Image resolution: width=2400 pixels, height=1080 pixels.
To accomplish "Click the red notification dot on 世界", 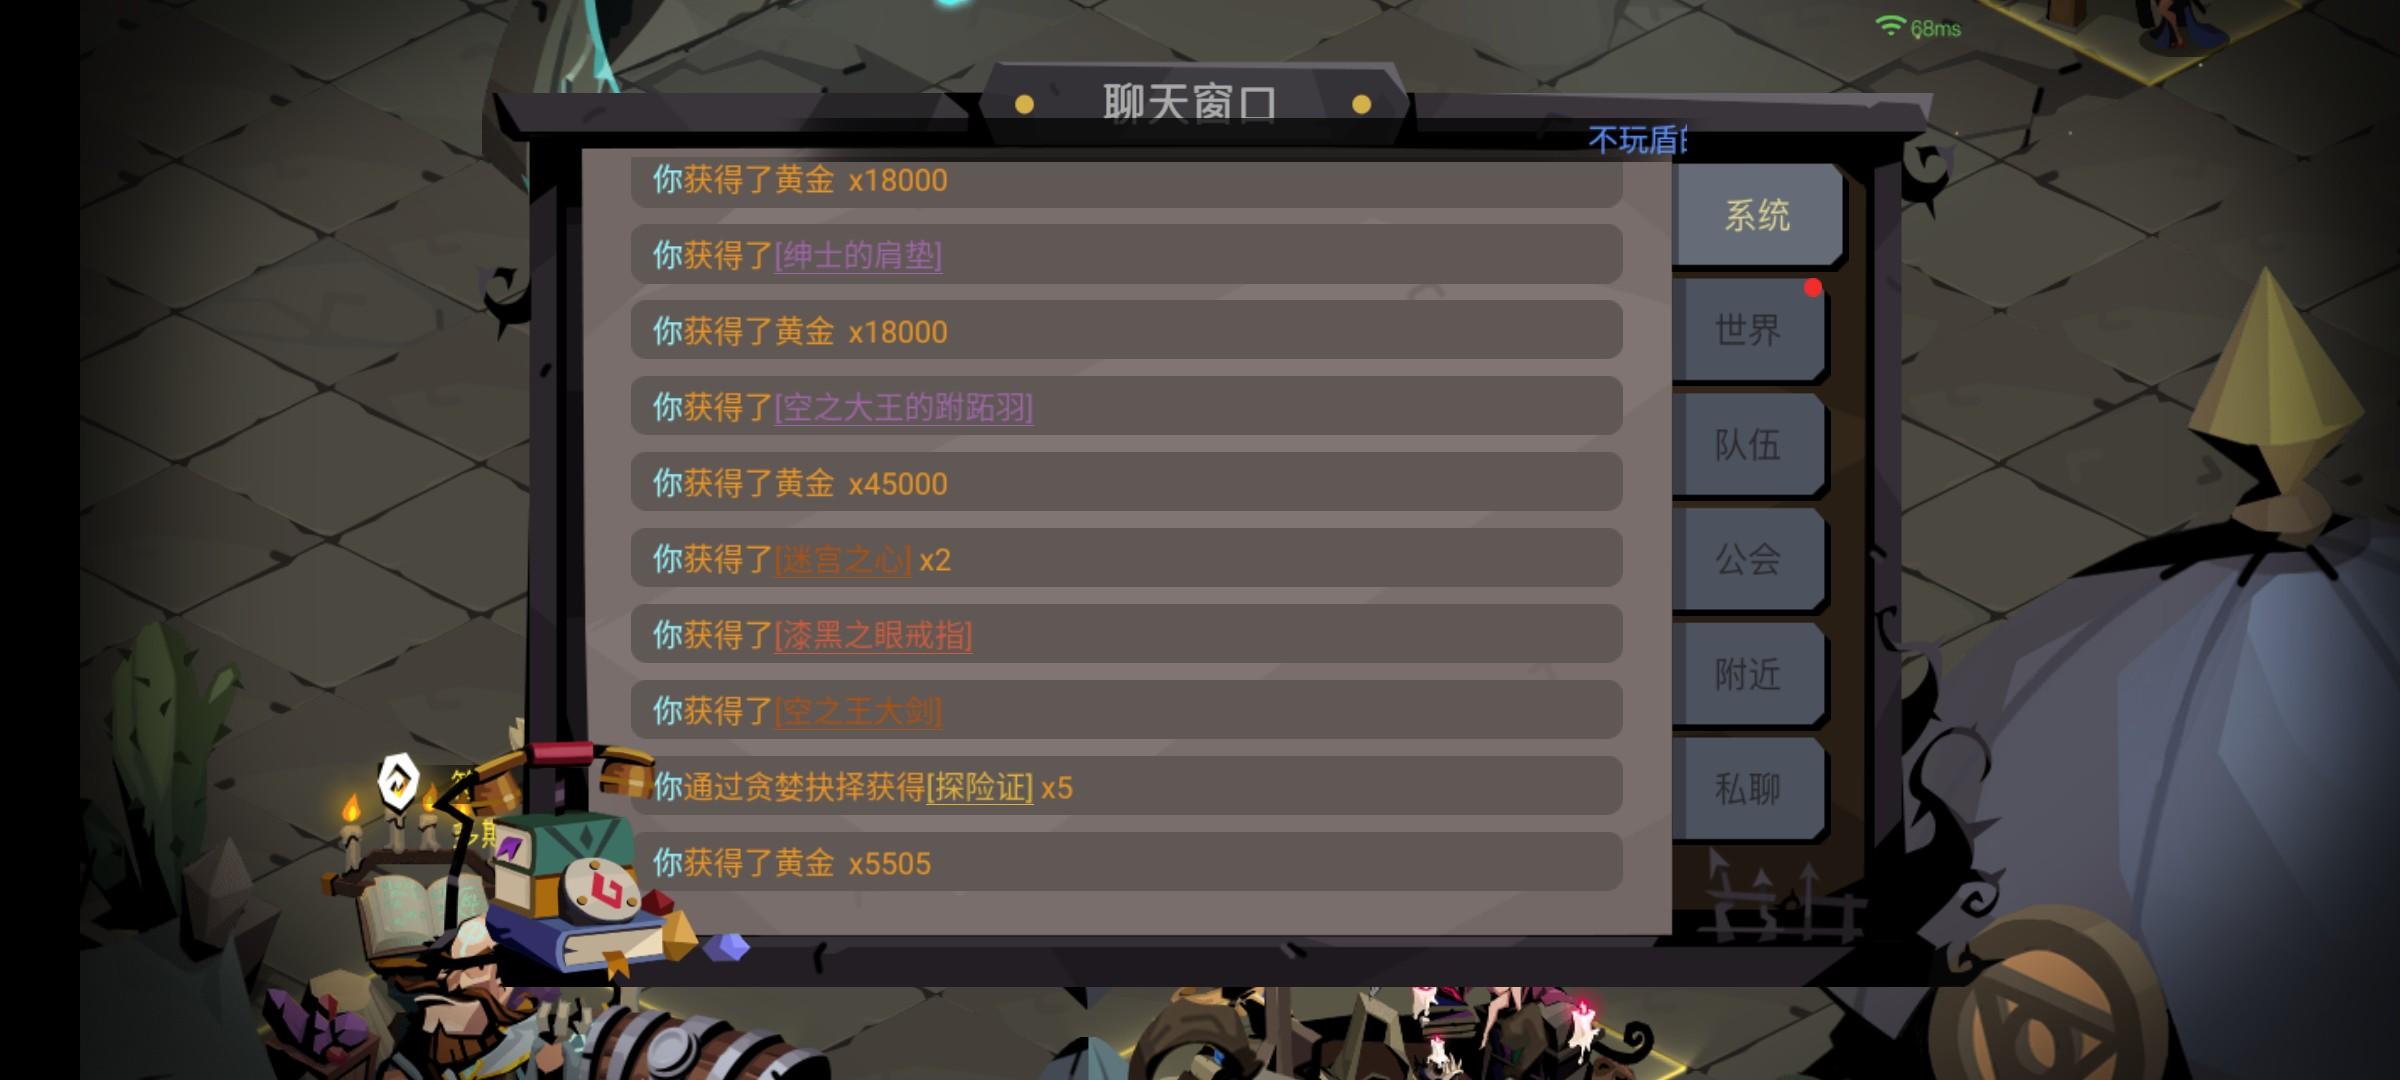I will point(1813,289).
